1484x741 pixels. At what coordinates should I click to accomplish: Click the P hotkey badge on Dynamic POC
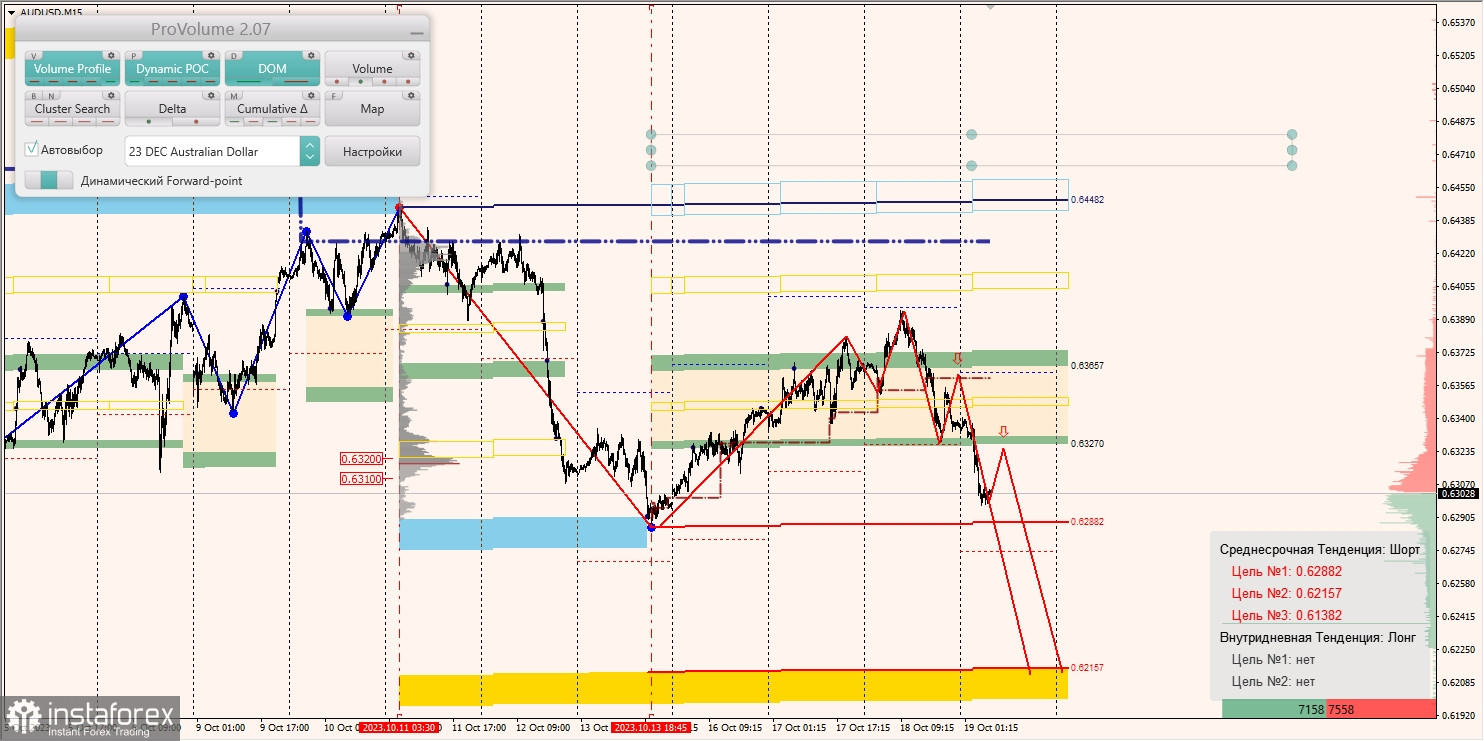pyautogui.click(x=134, y=55)
